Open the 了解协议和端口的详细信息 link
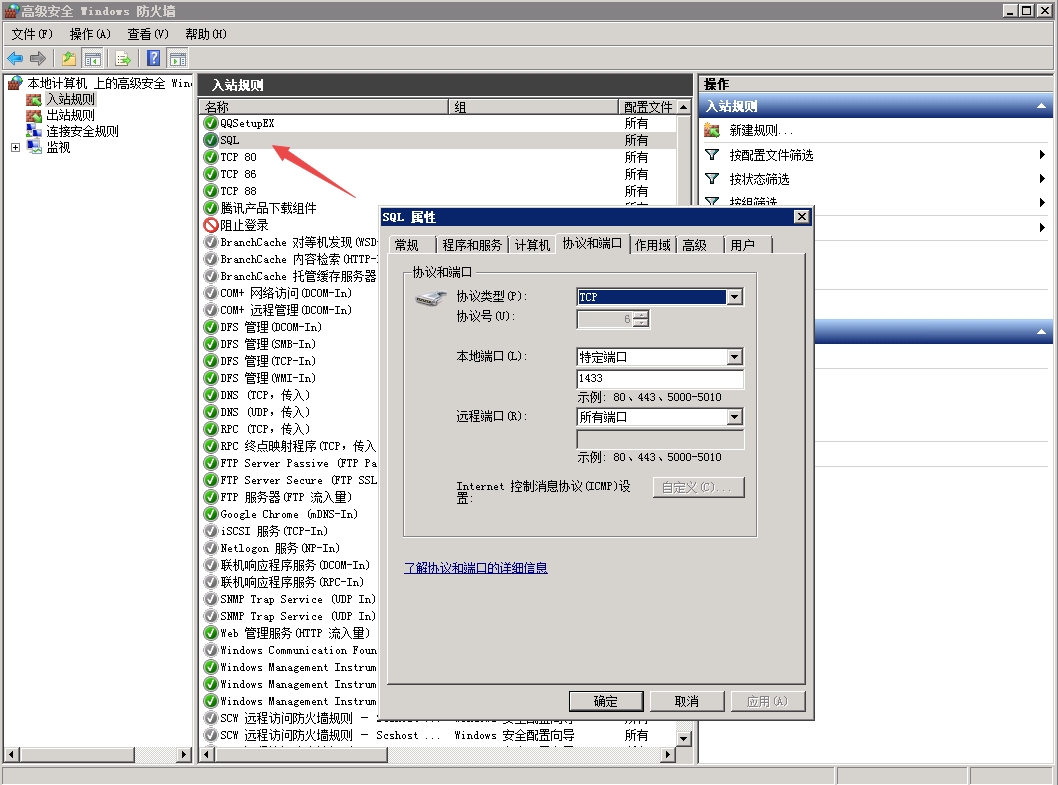This screenshot has height=785, width=1058. pyautogui.click(x=475, y=568)
